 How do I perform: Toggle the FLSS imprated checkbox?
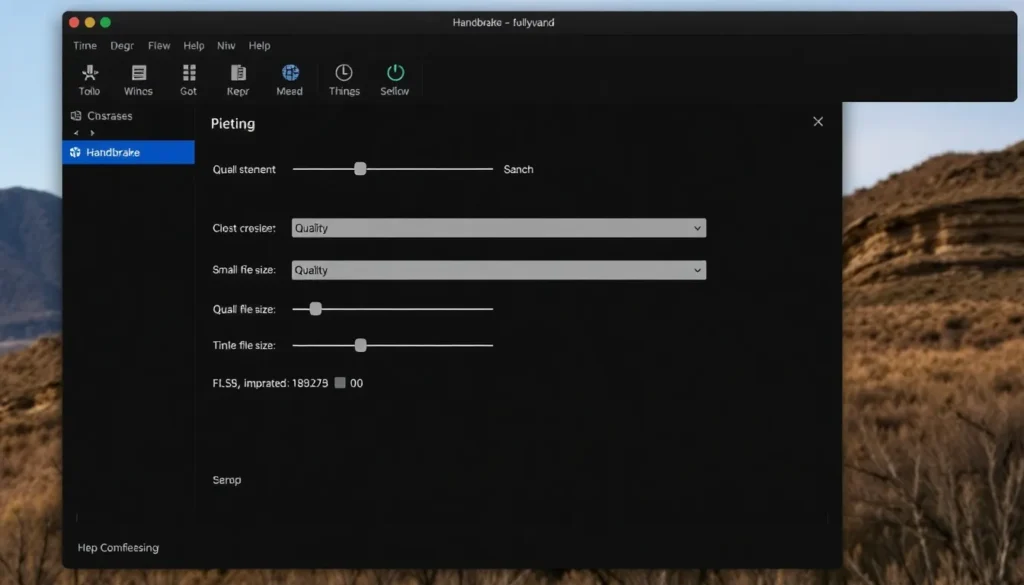[x=340, y=383]
